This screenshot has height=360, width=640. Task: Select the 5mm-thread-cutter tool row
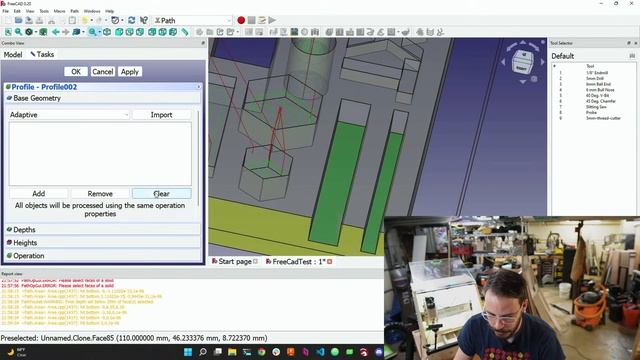[593, 118]
